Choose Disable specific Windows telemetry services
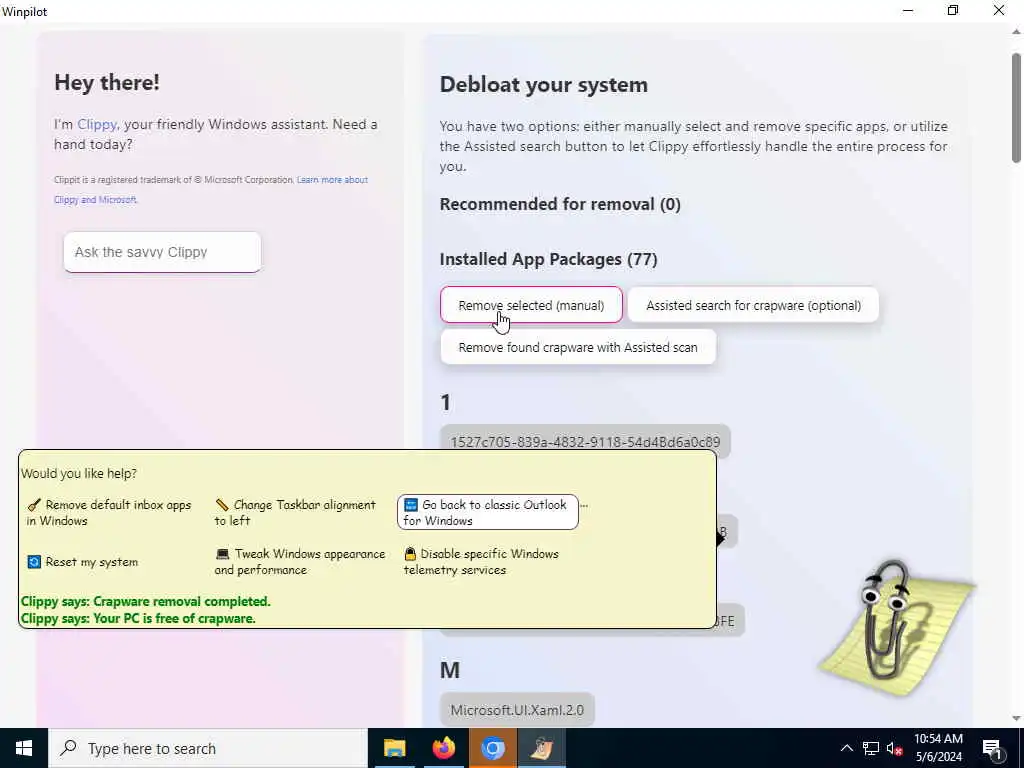1024x768 pixels. coord(482,562)
